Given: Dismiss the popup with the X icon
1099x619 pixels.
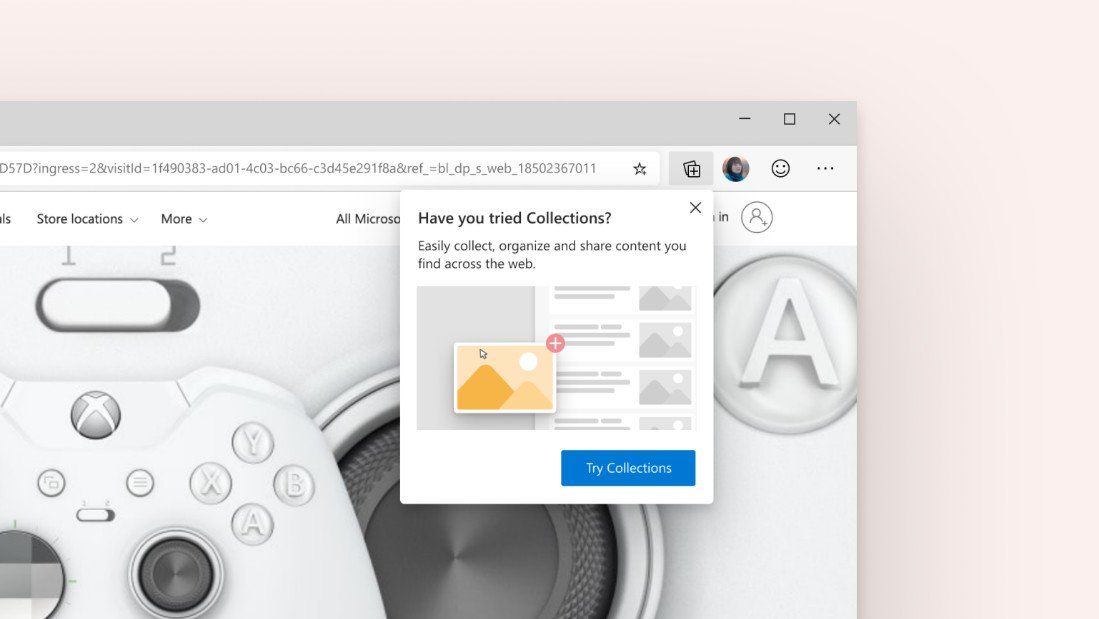Looking at the screenshot, I should tap(695, 208).
